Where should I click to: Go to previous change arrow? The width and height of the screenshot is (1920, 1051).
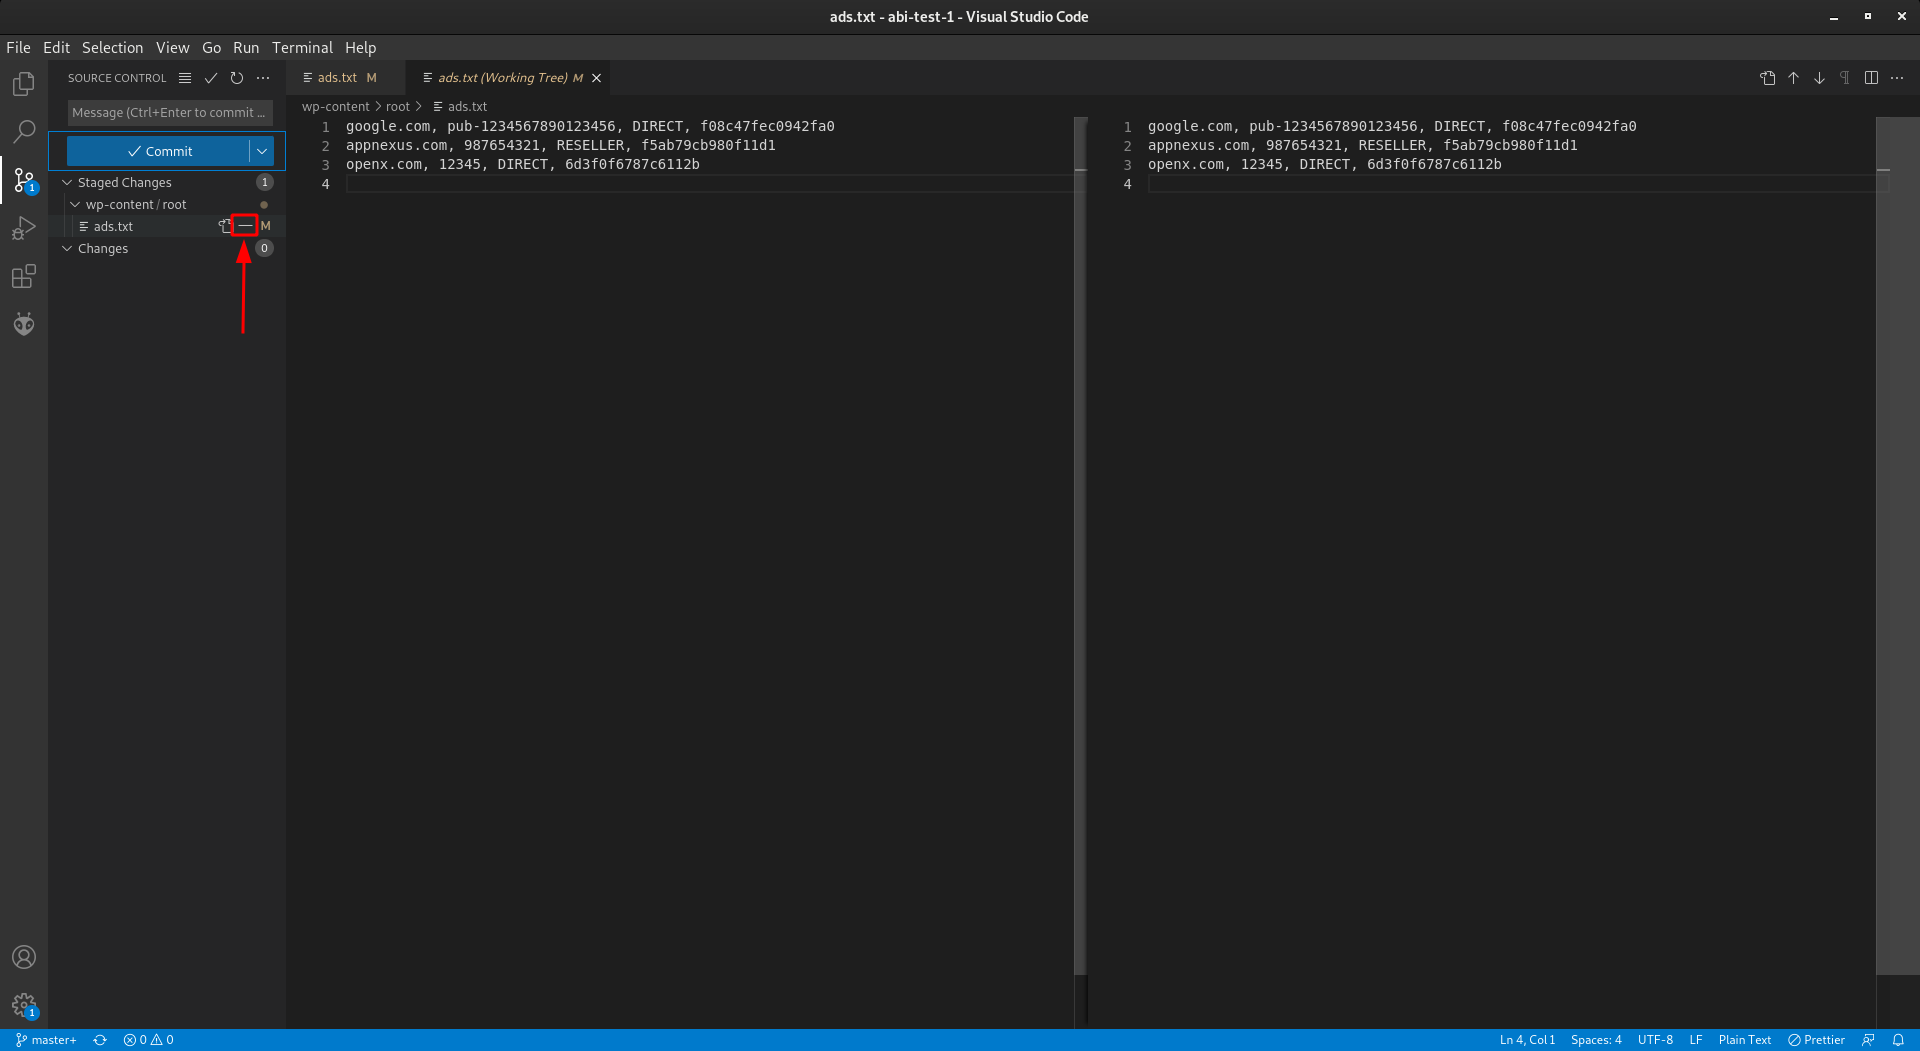click(1794, 78)
